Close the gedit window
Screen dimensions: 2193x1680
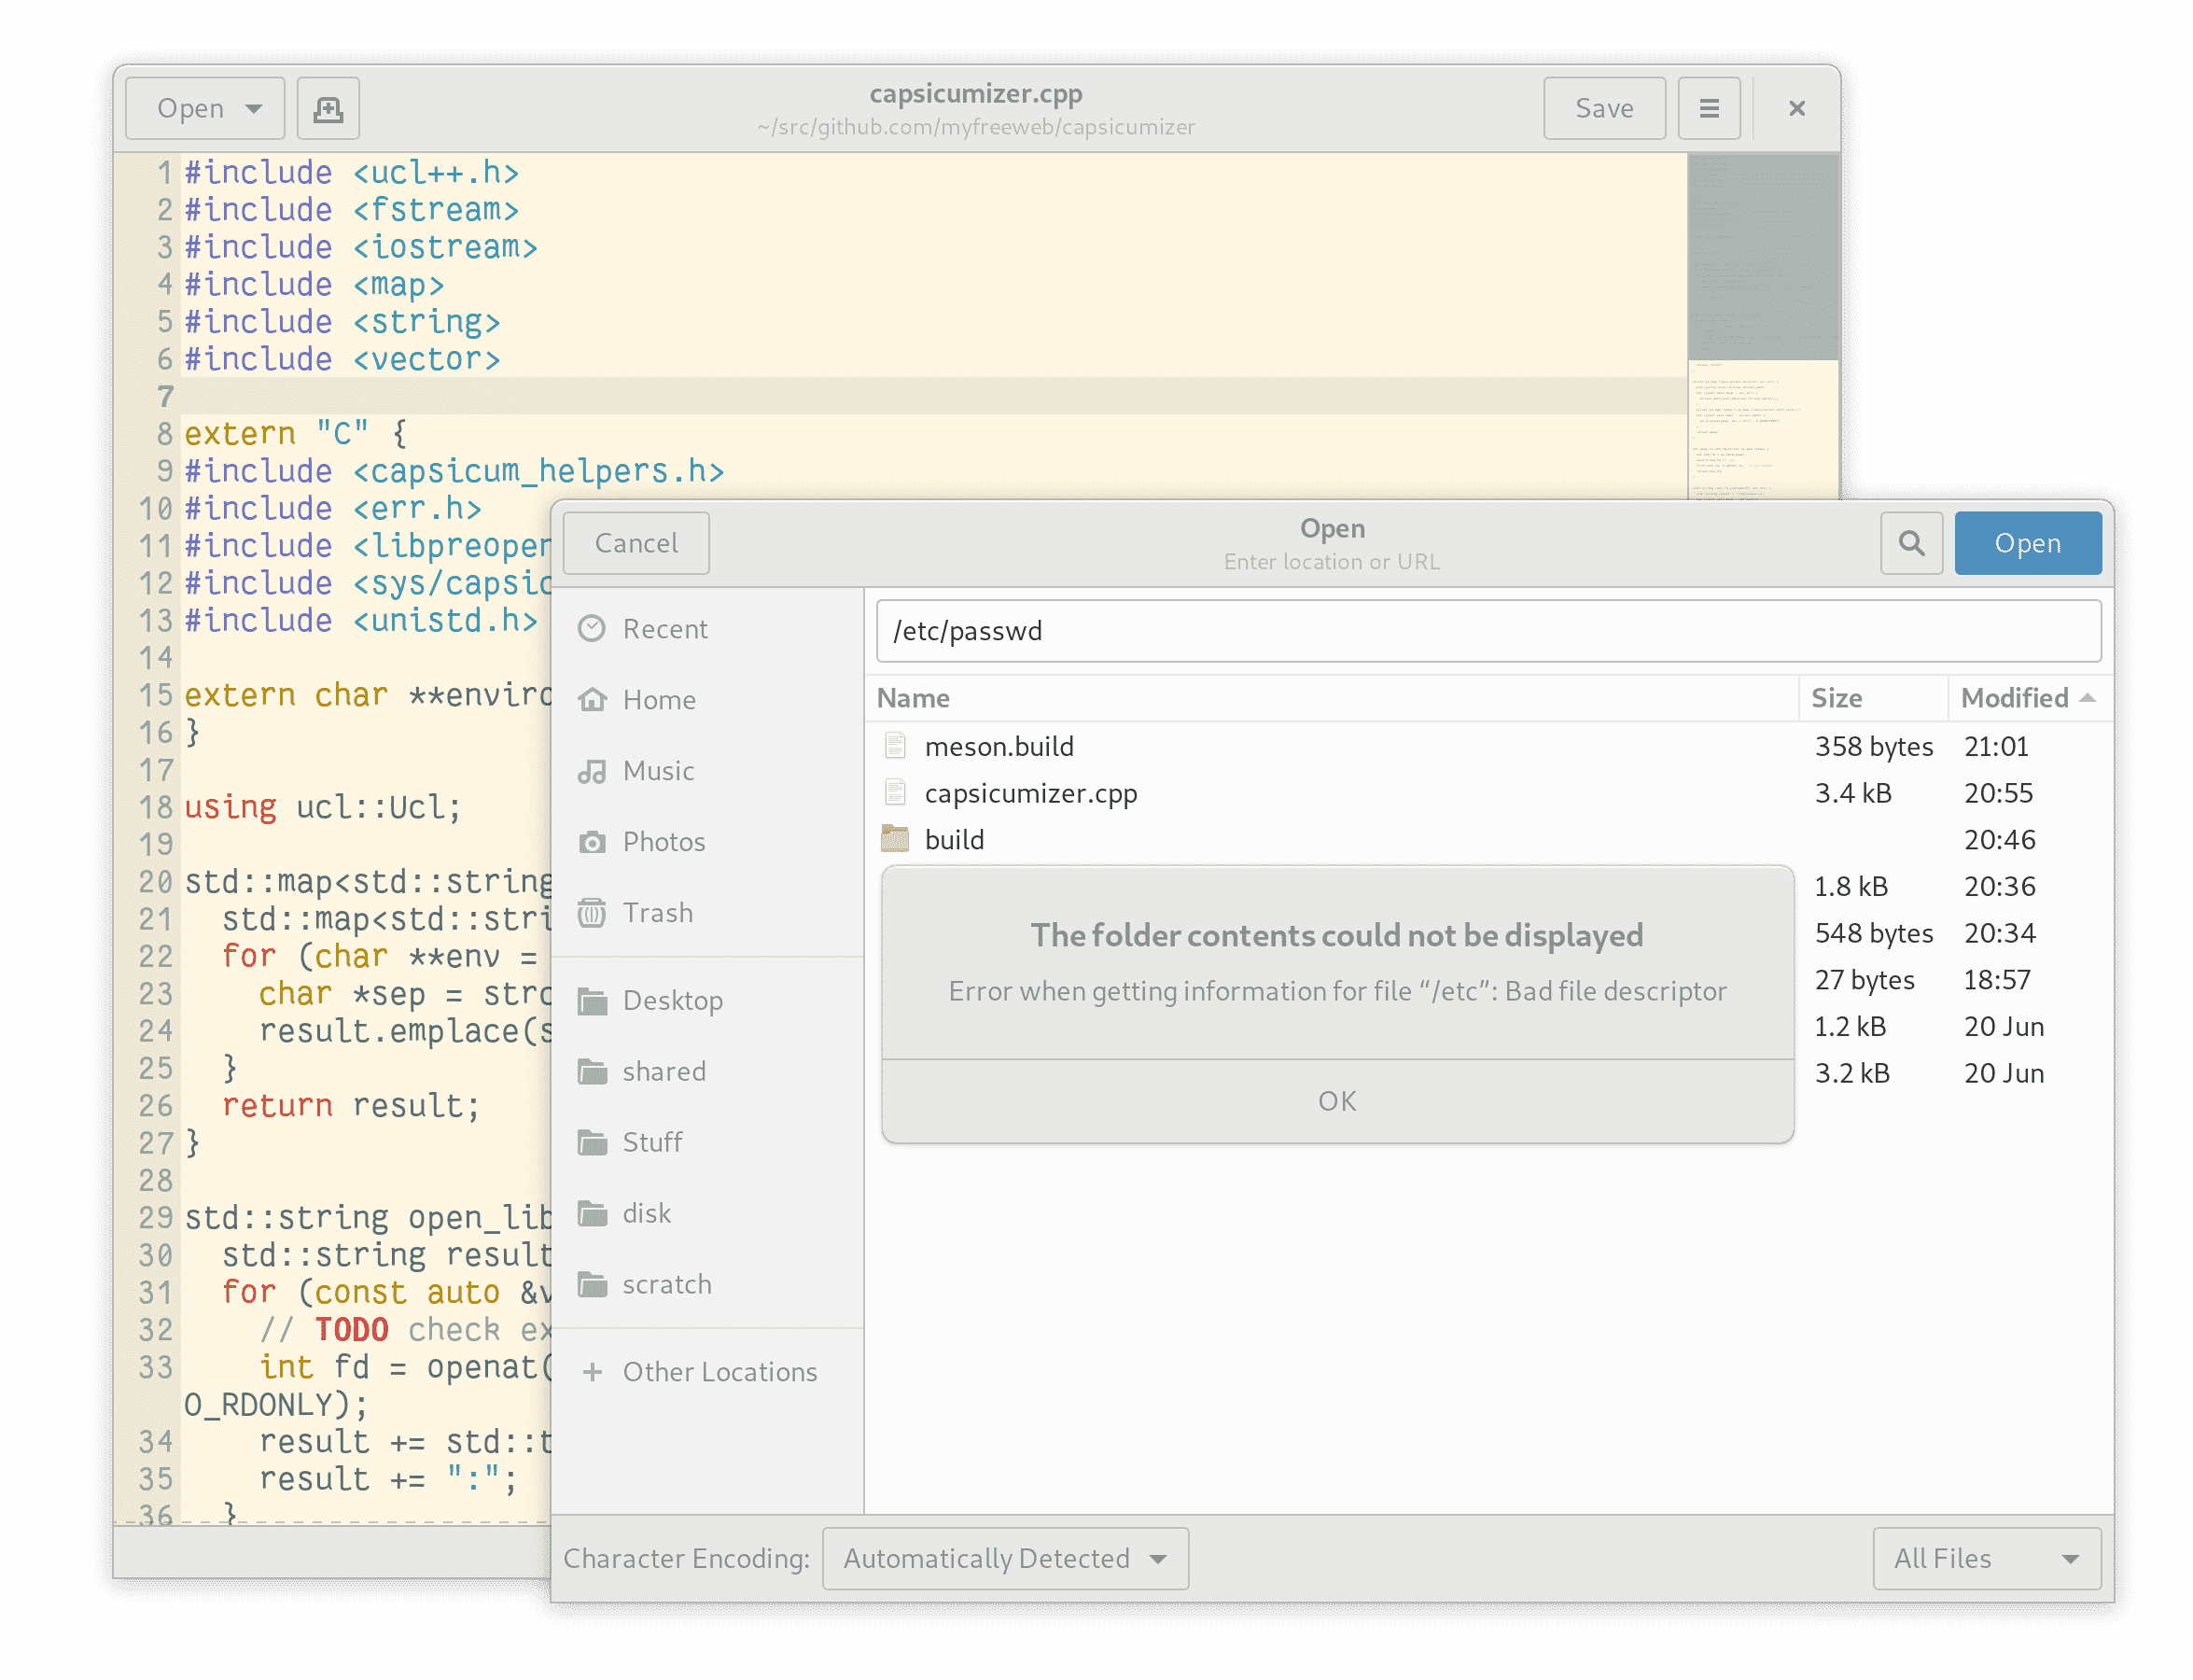click(1796, 108)
